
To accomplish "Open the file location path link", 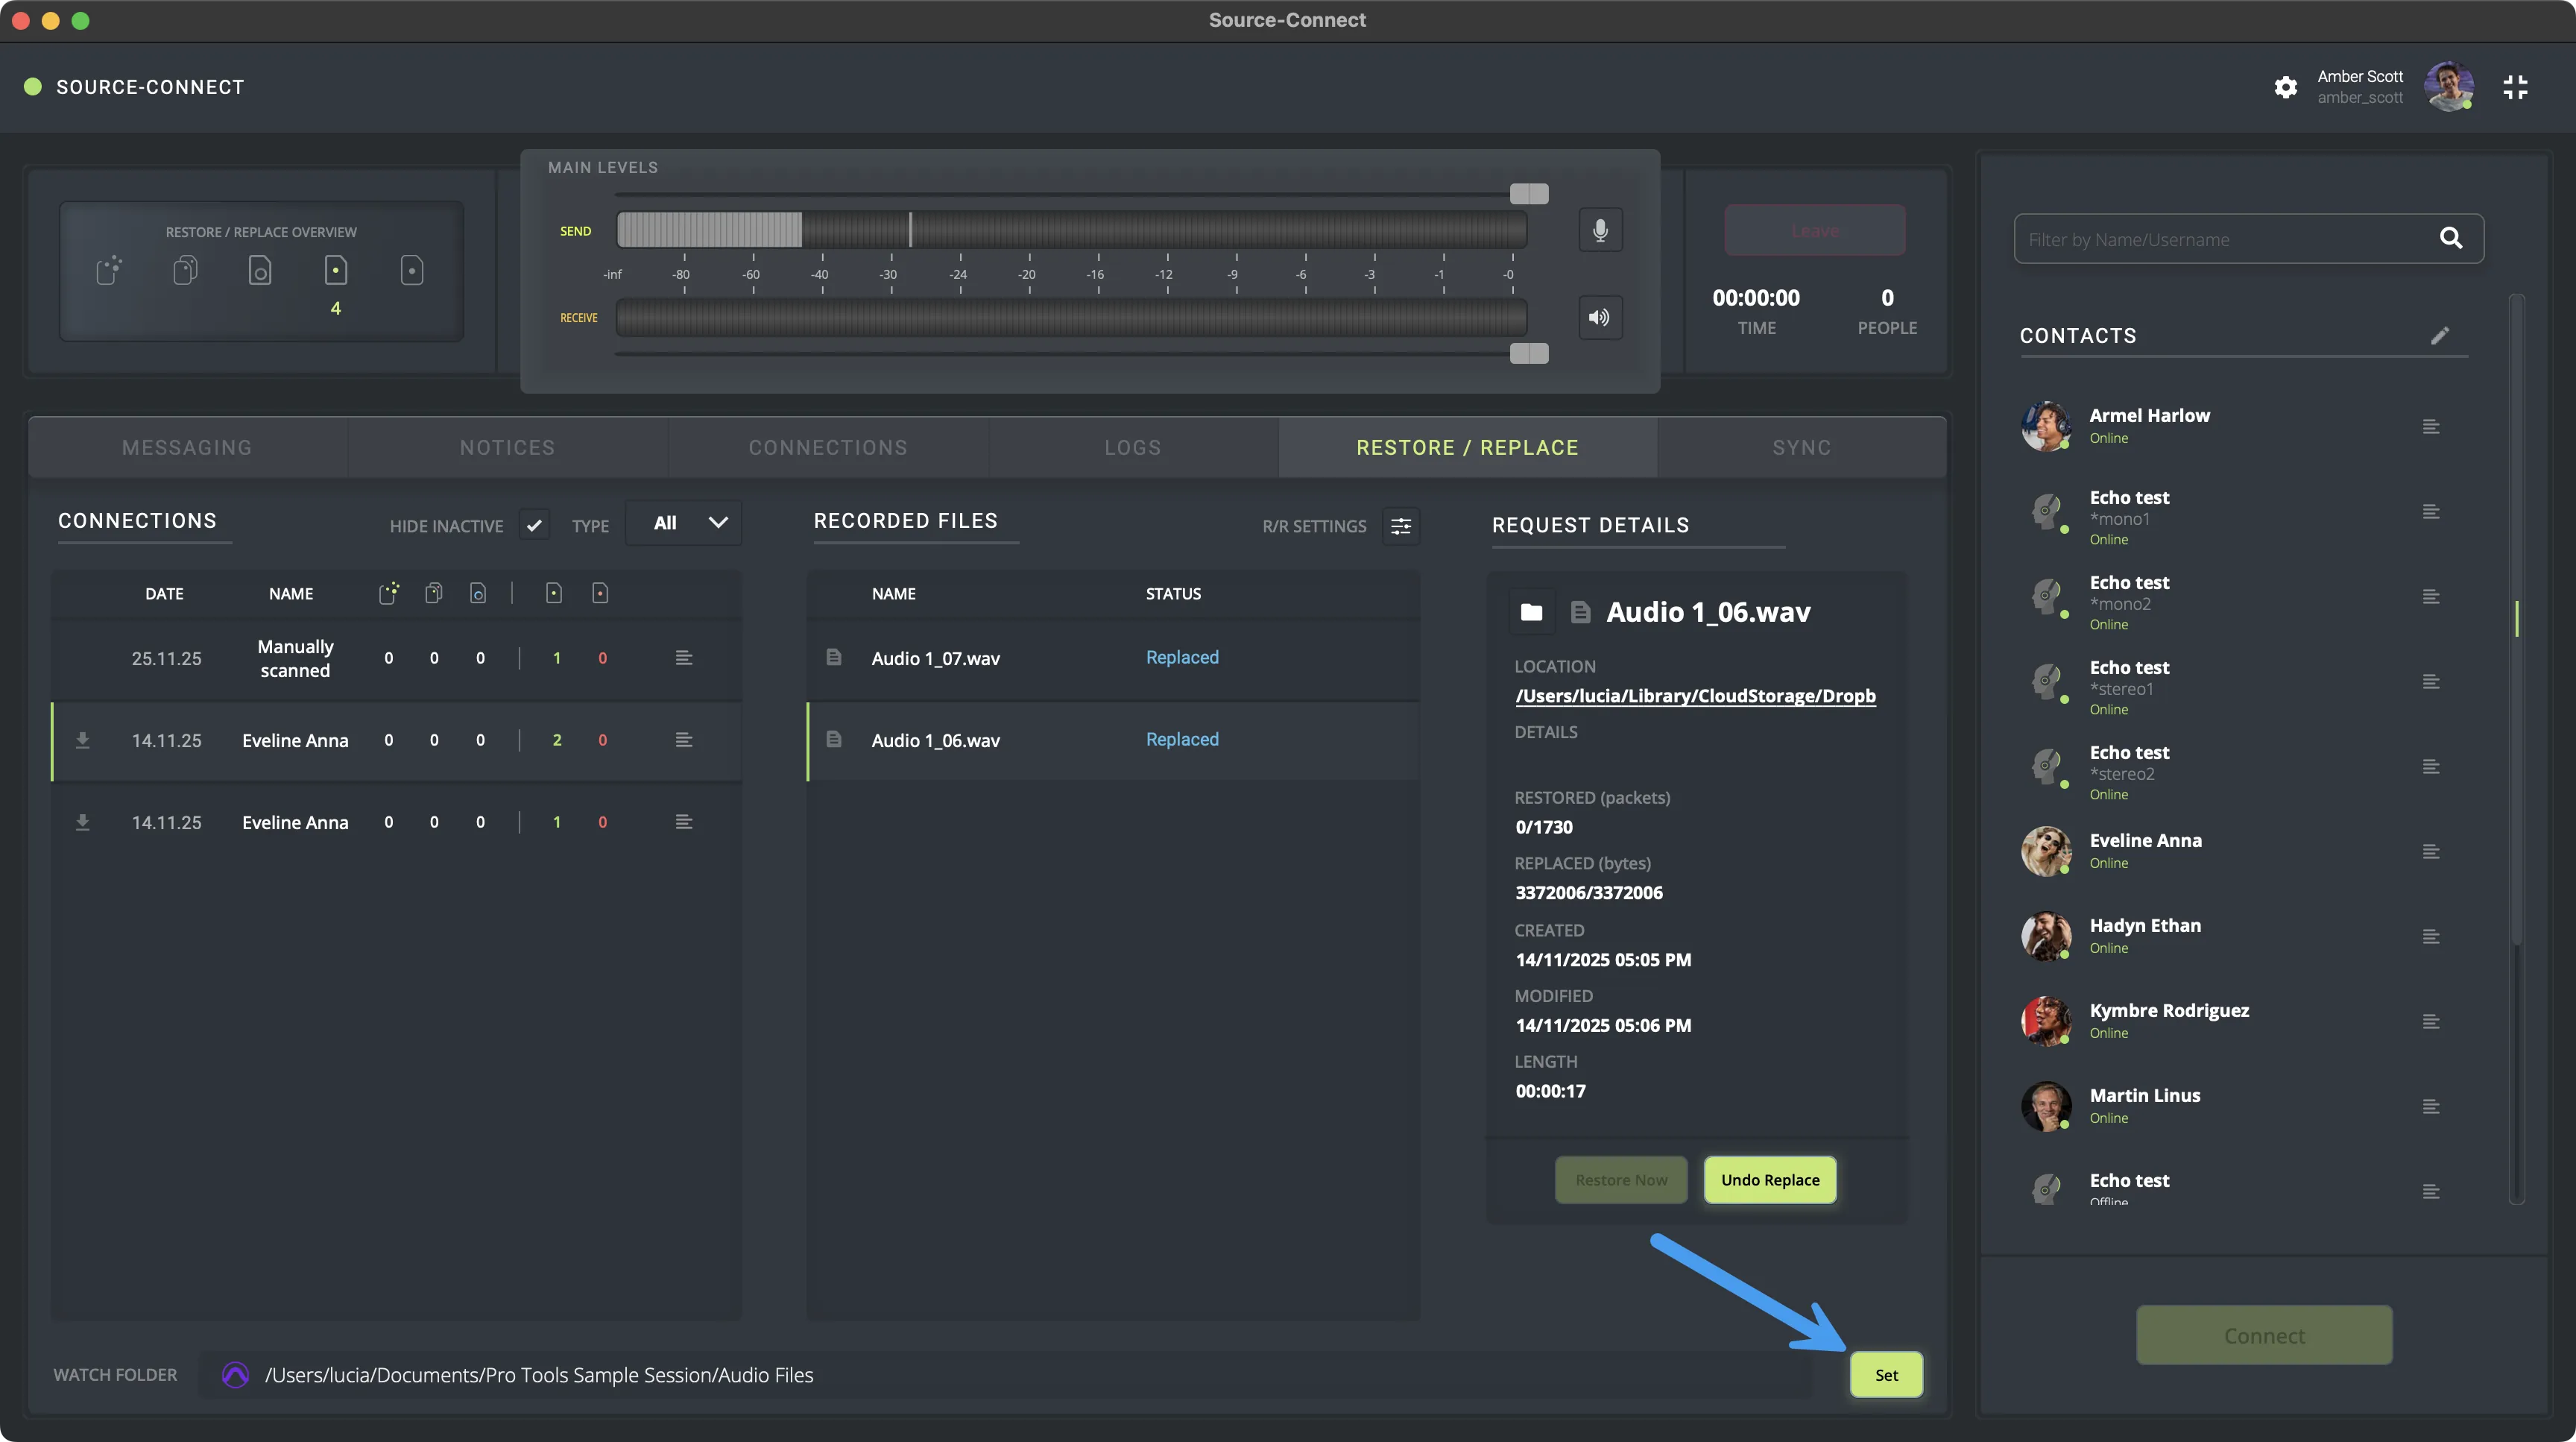I will (1695, 696).
